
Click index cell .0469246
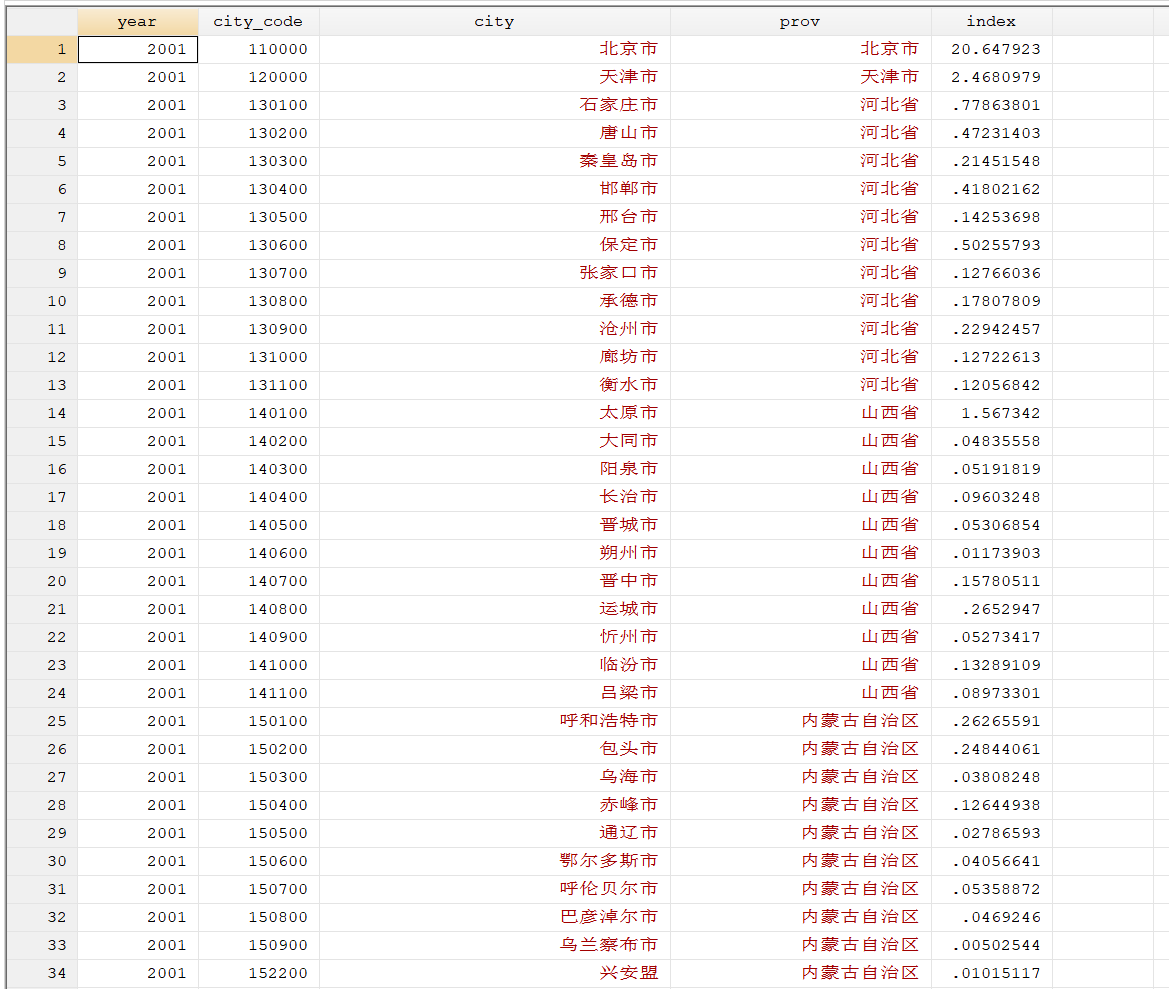[992, 917]
